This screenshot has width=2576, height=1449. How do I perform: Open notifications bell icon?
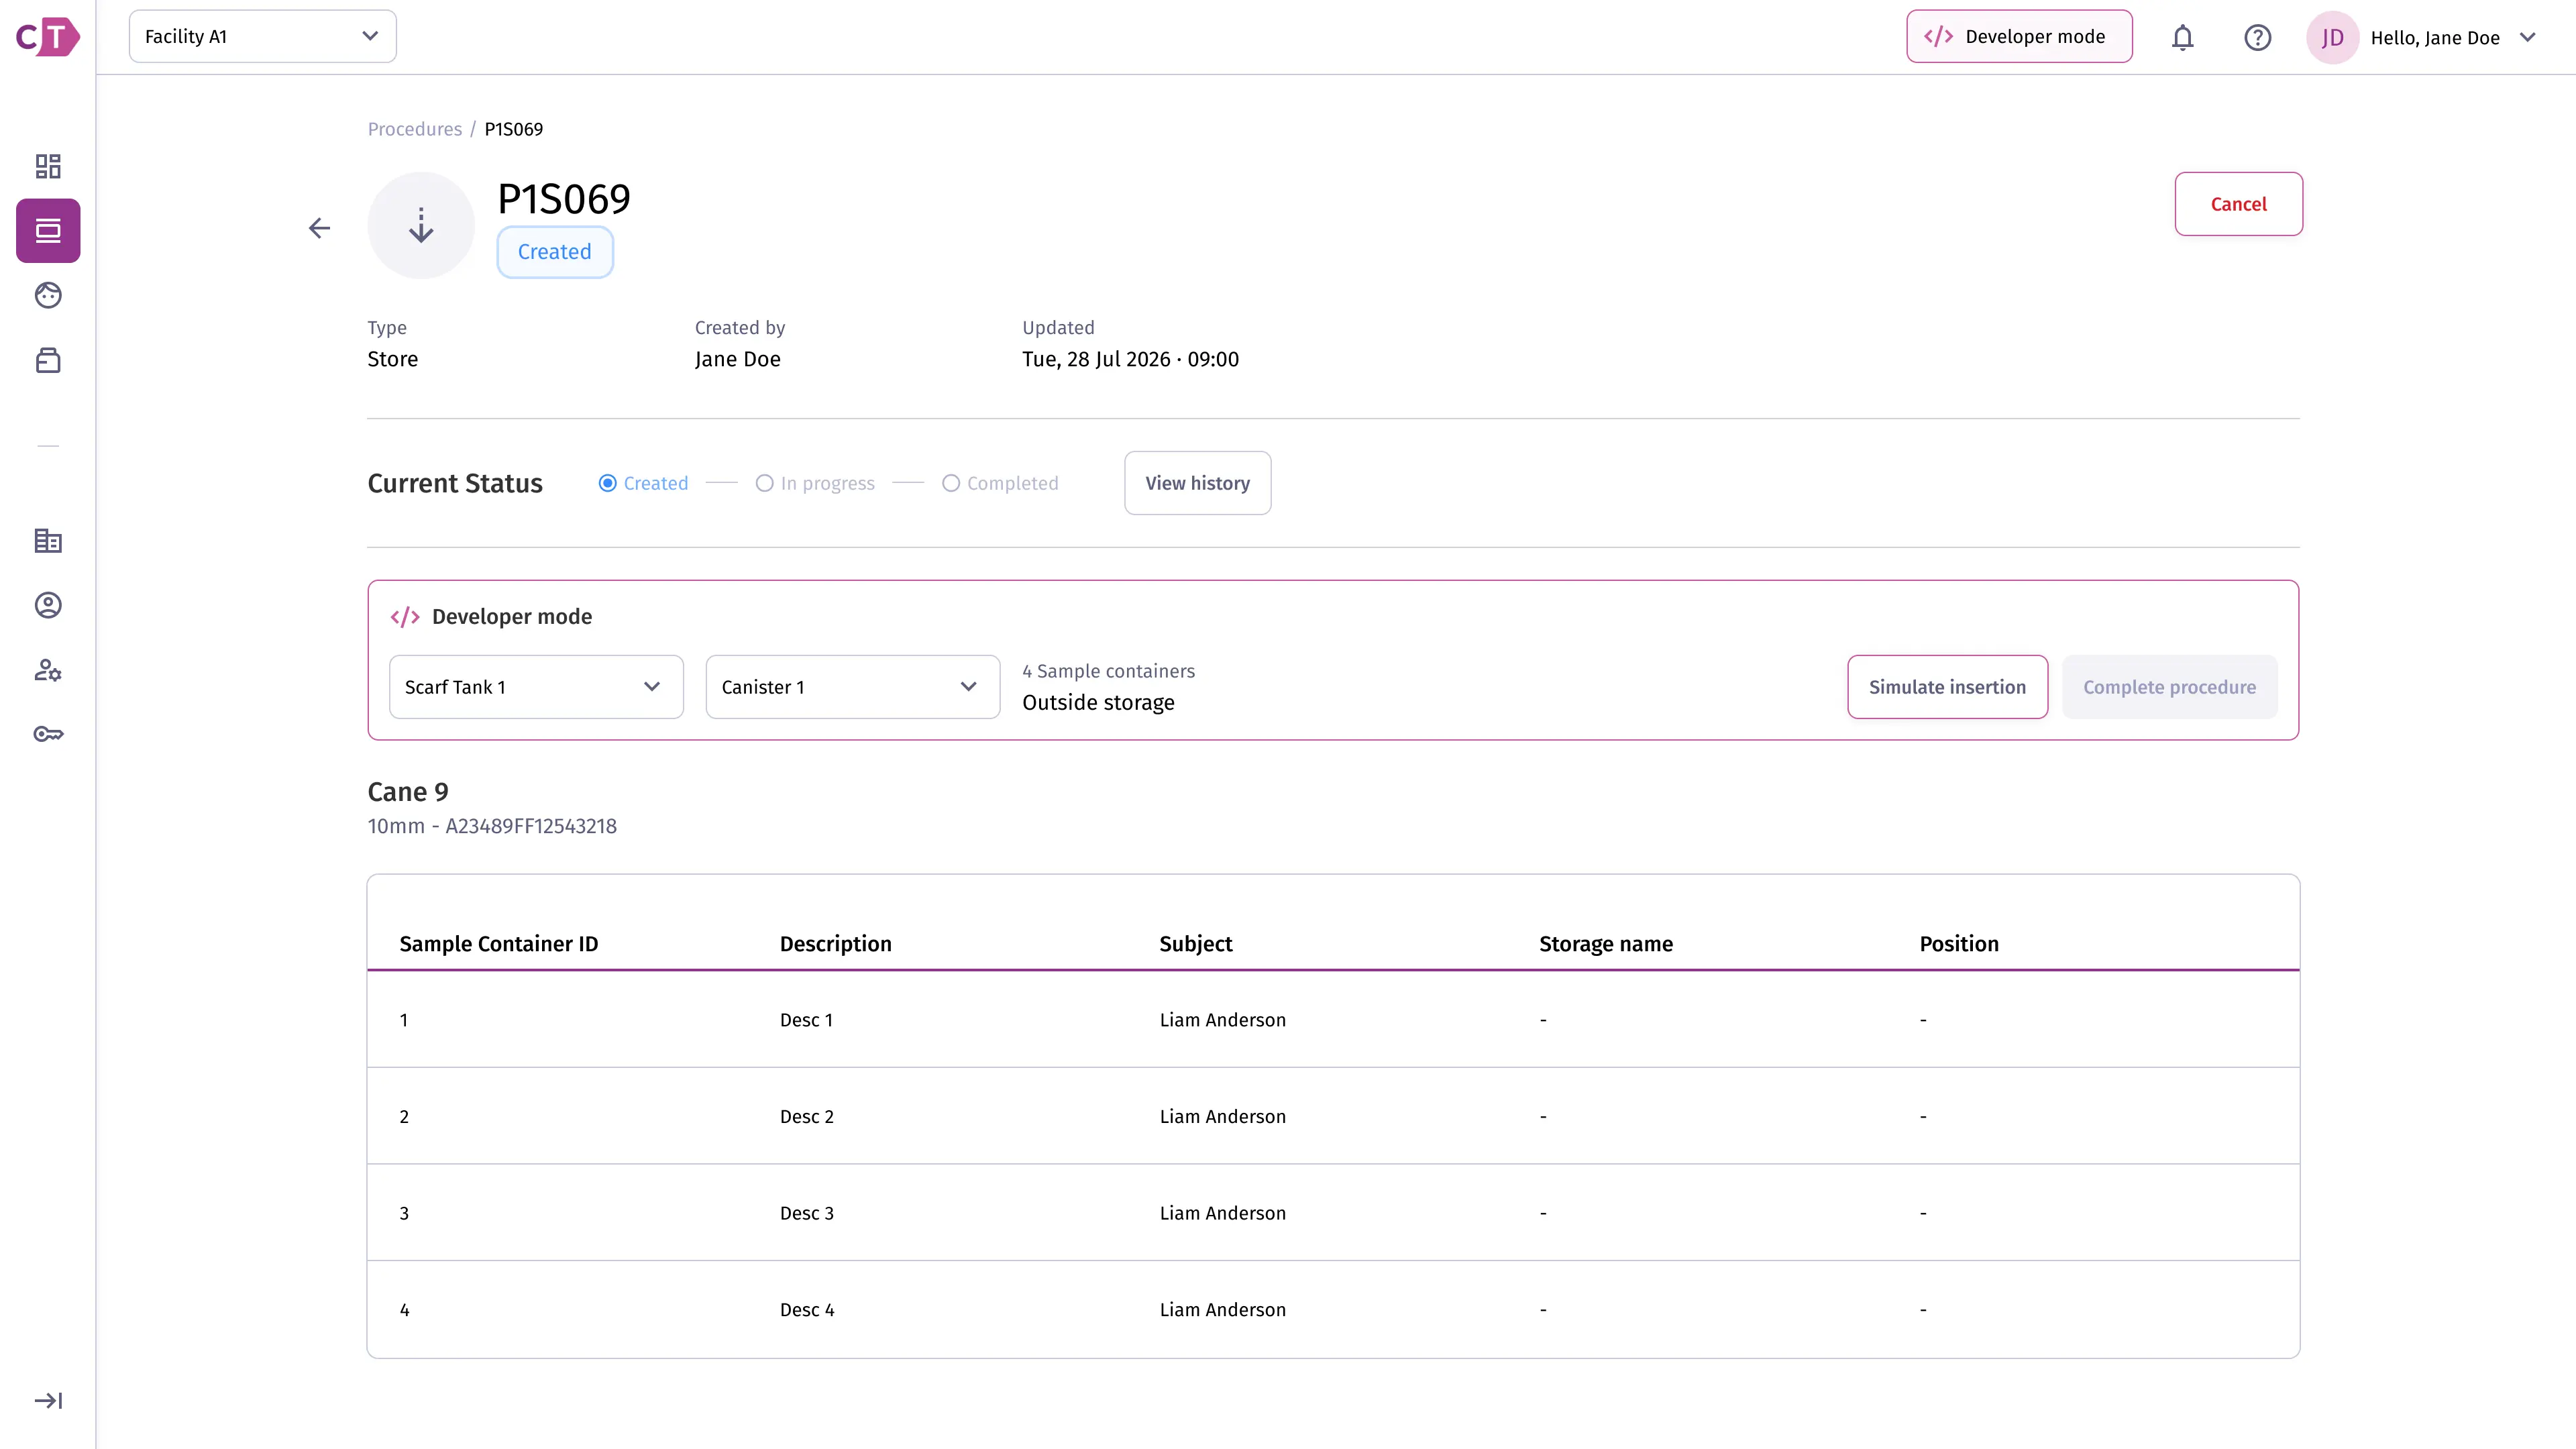[2183, 37]
